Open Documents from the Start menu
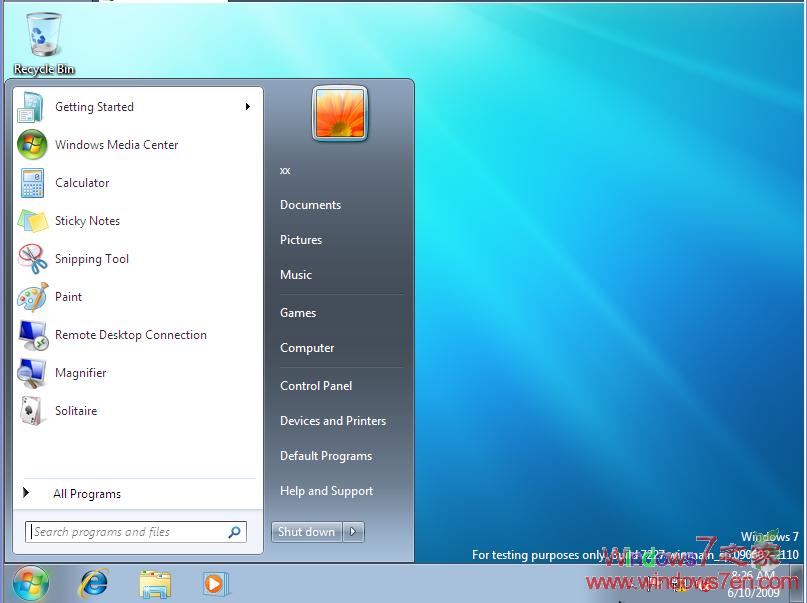 tap(310, 204)
